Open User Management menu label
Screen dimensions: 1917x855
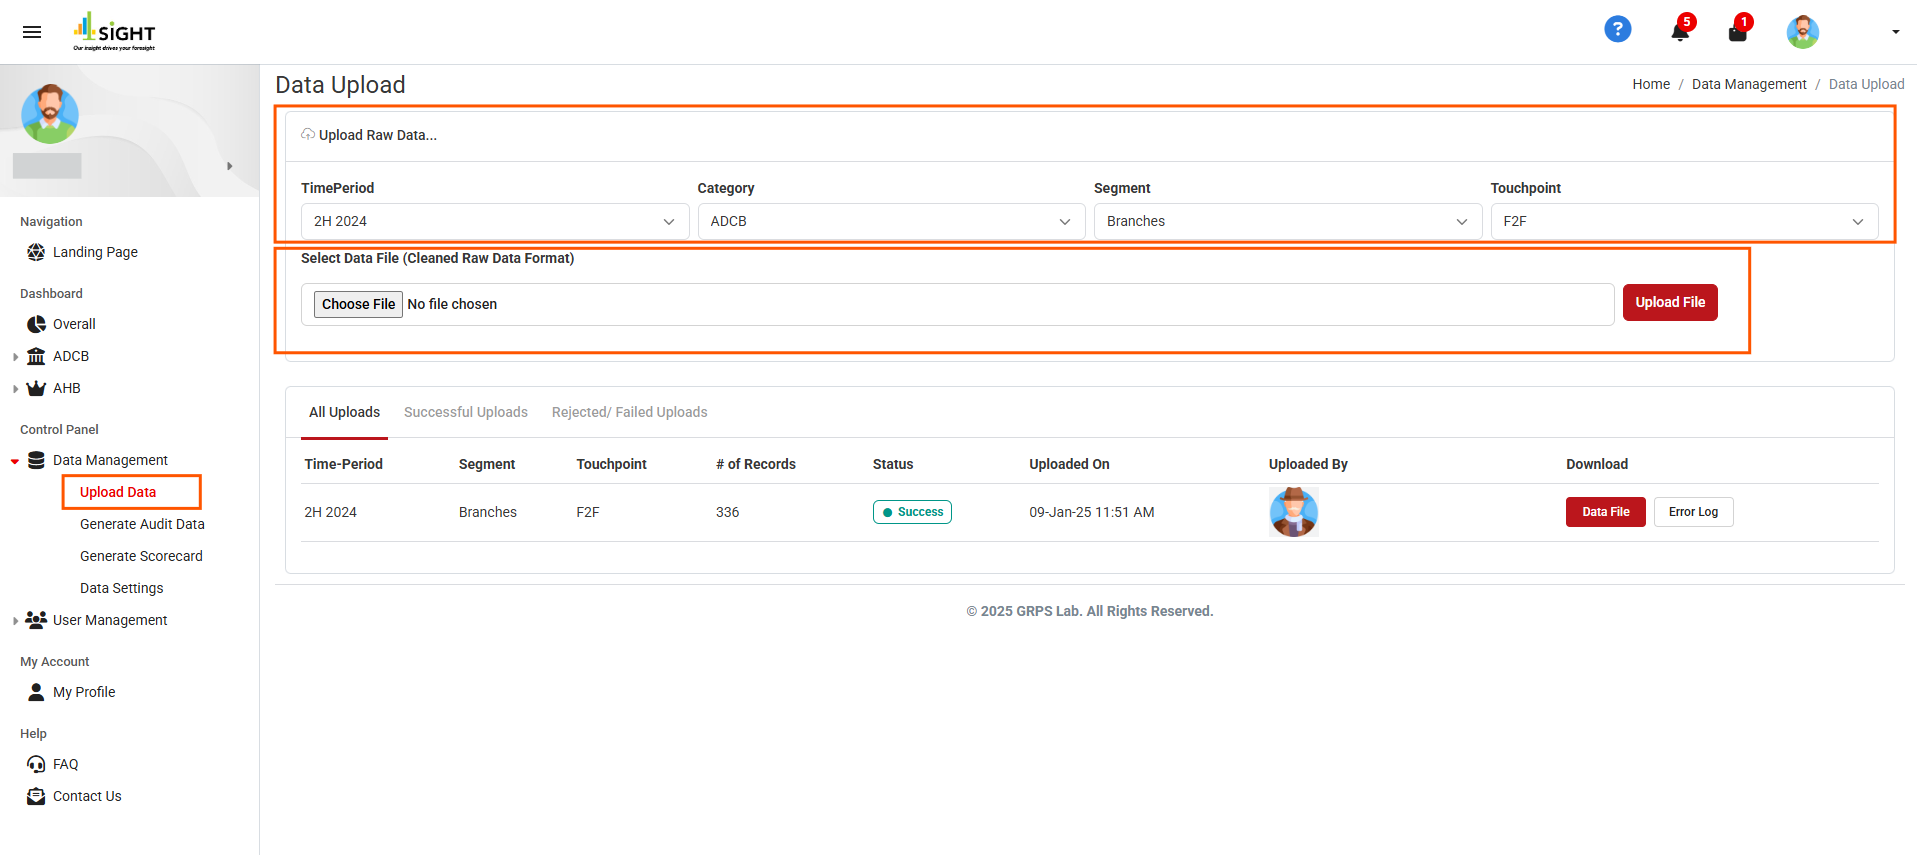point(110,620)
